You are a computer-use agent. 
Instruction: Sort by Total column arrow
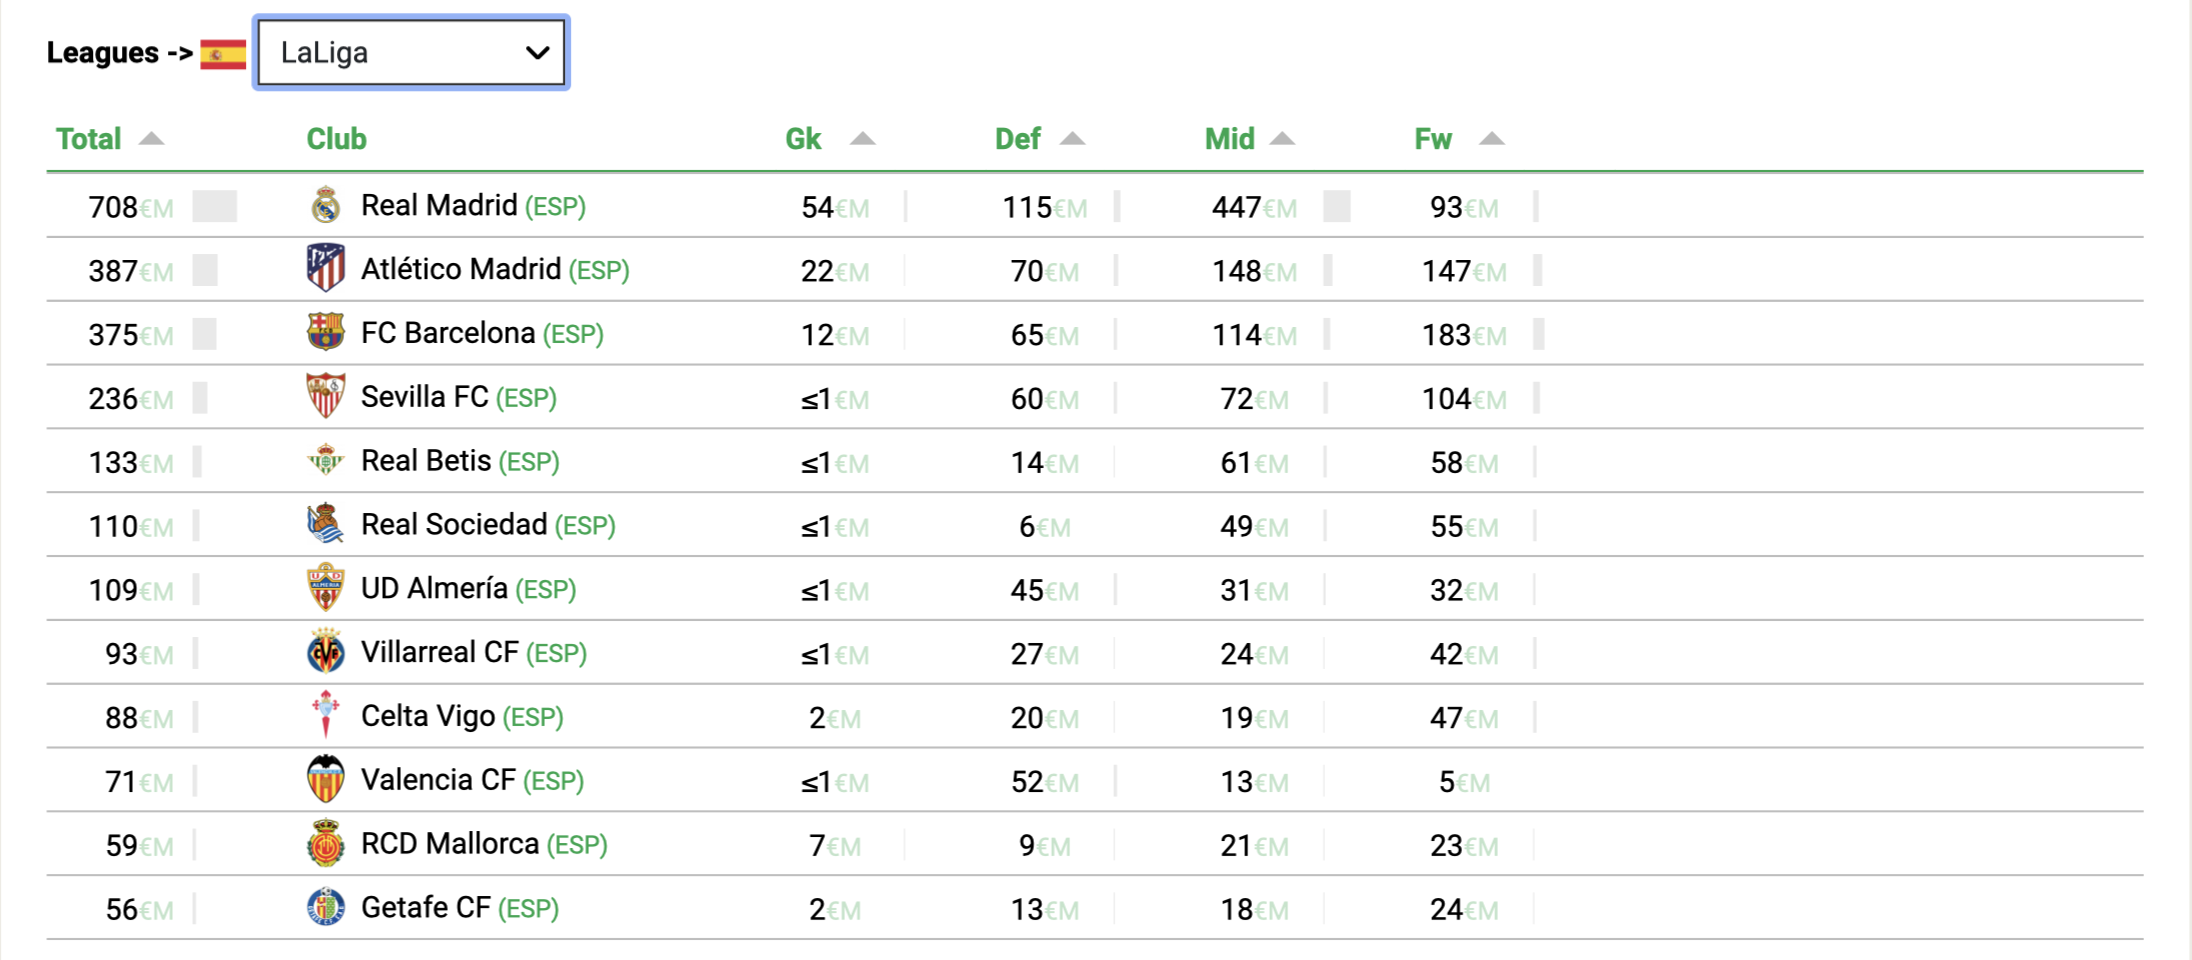(151, 139)
